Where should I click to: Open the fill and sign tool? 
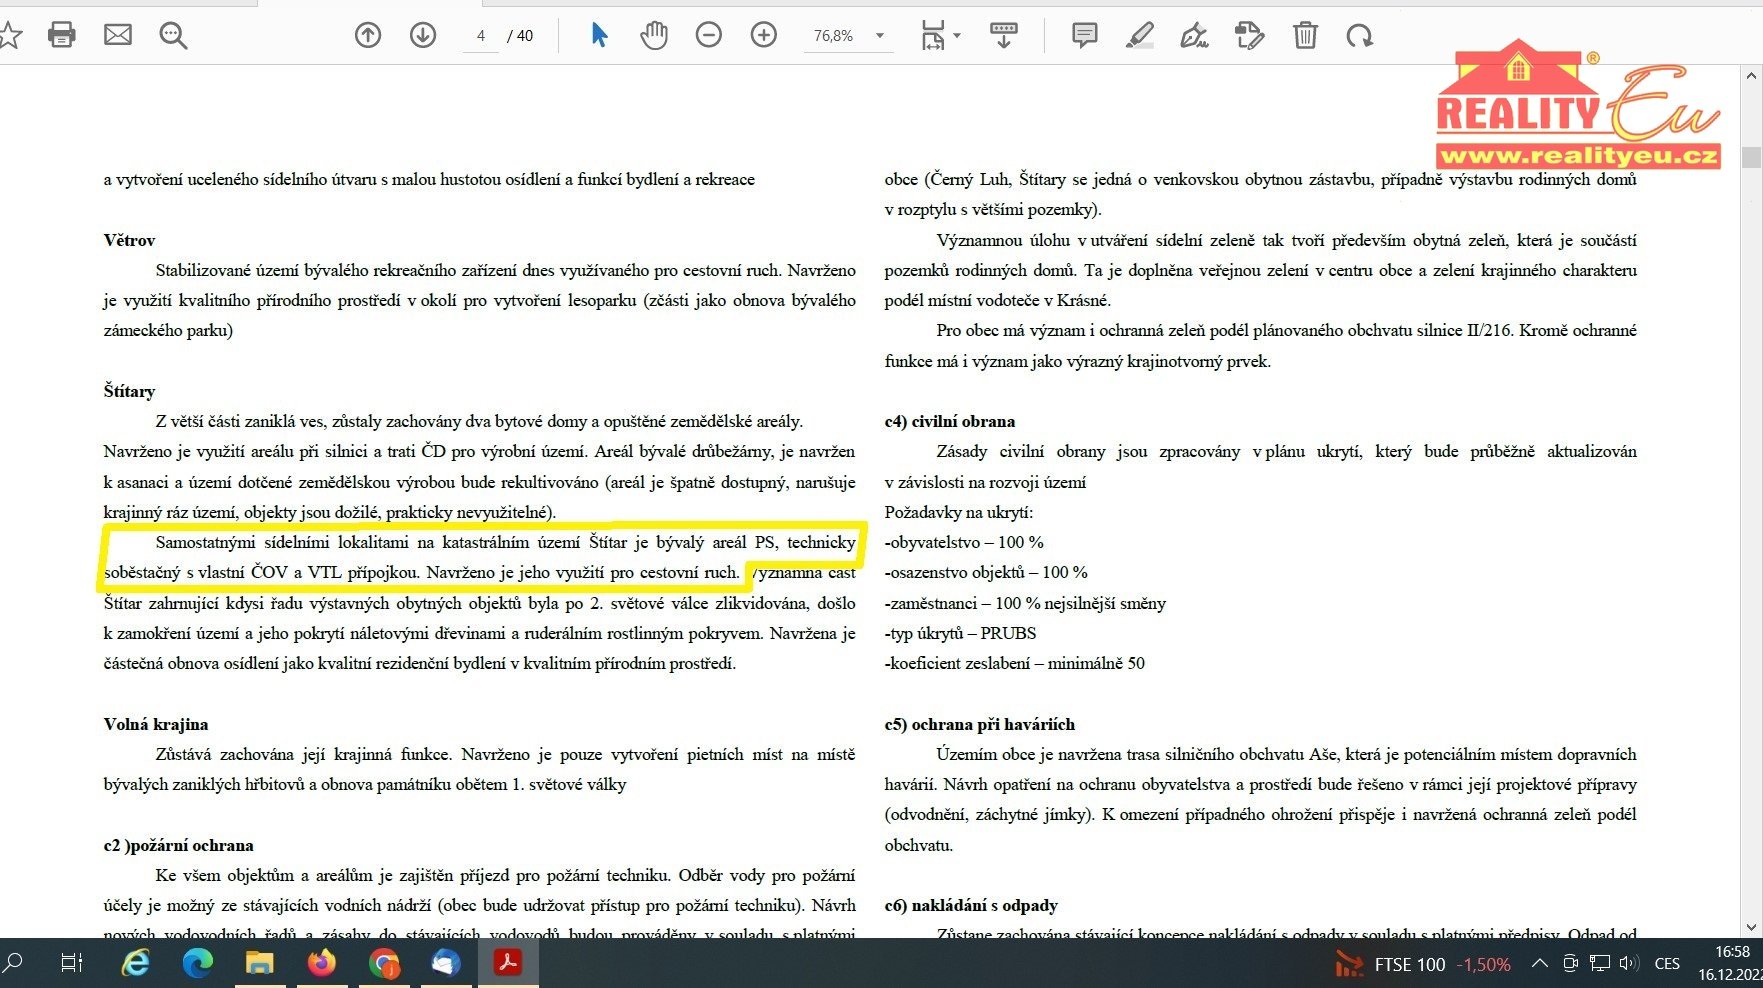[1194, 36]
